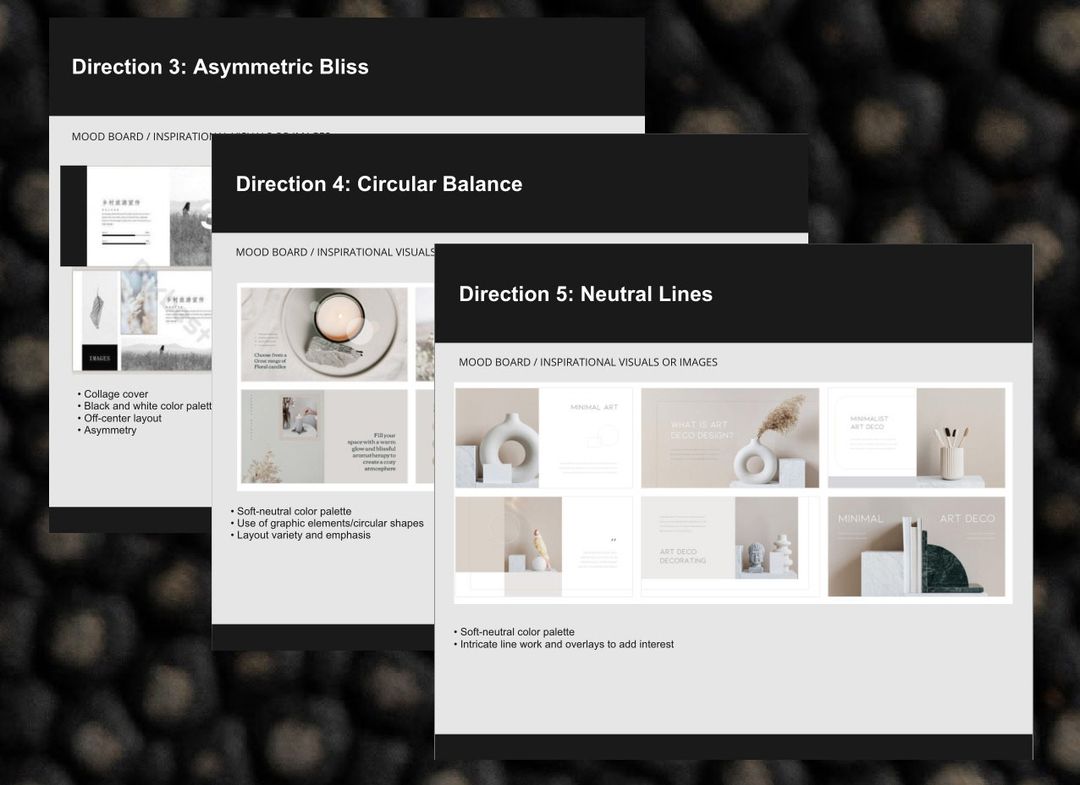
Task: Open the black-and-white collage cover thumbnail
Action: pyautogui.click(x=135, y=215)
